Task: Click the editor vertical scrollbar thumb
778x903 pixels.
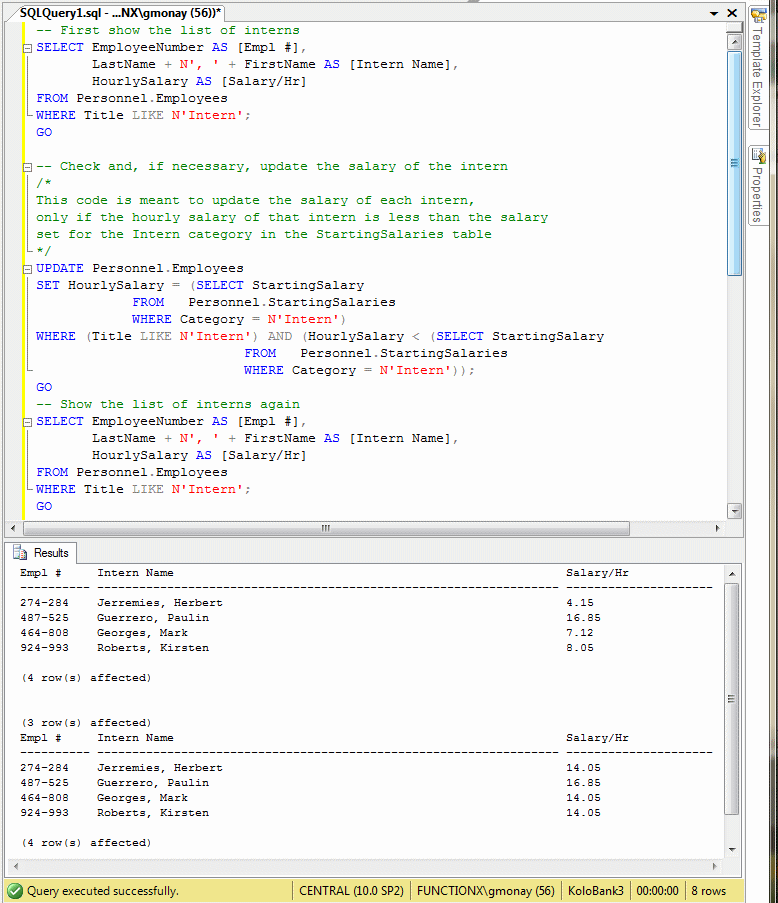Action: point(734,164)
